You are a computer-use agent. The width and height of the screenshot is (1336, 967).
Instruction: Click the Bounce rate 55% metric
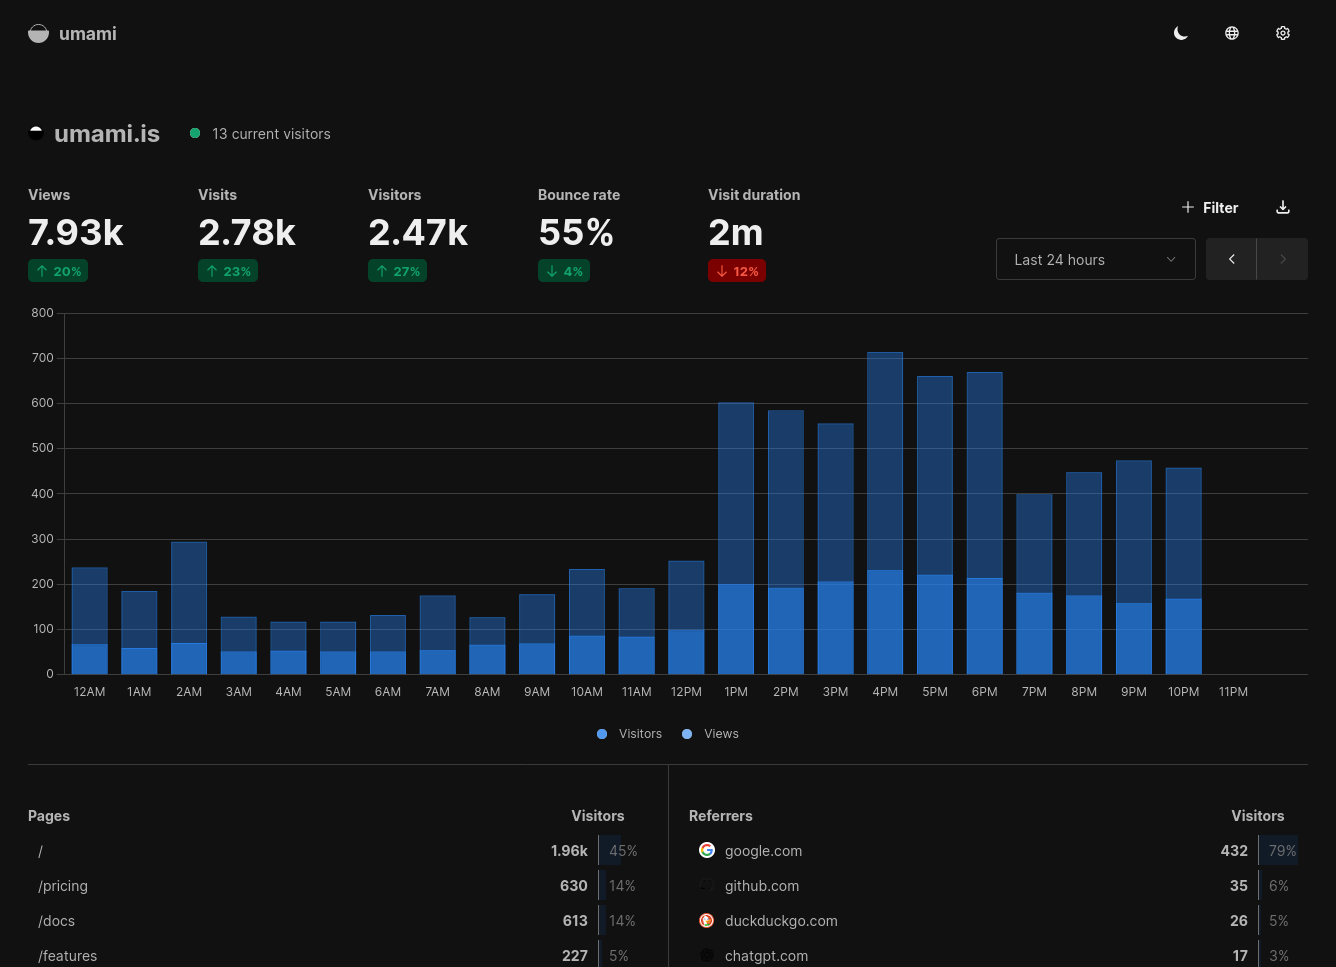pyautogui.click(x=579, y=234)
